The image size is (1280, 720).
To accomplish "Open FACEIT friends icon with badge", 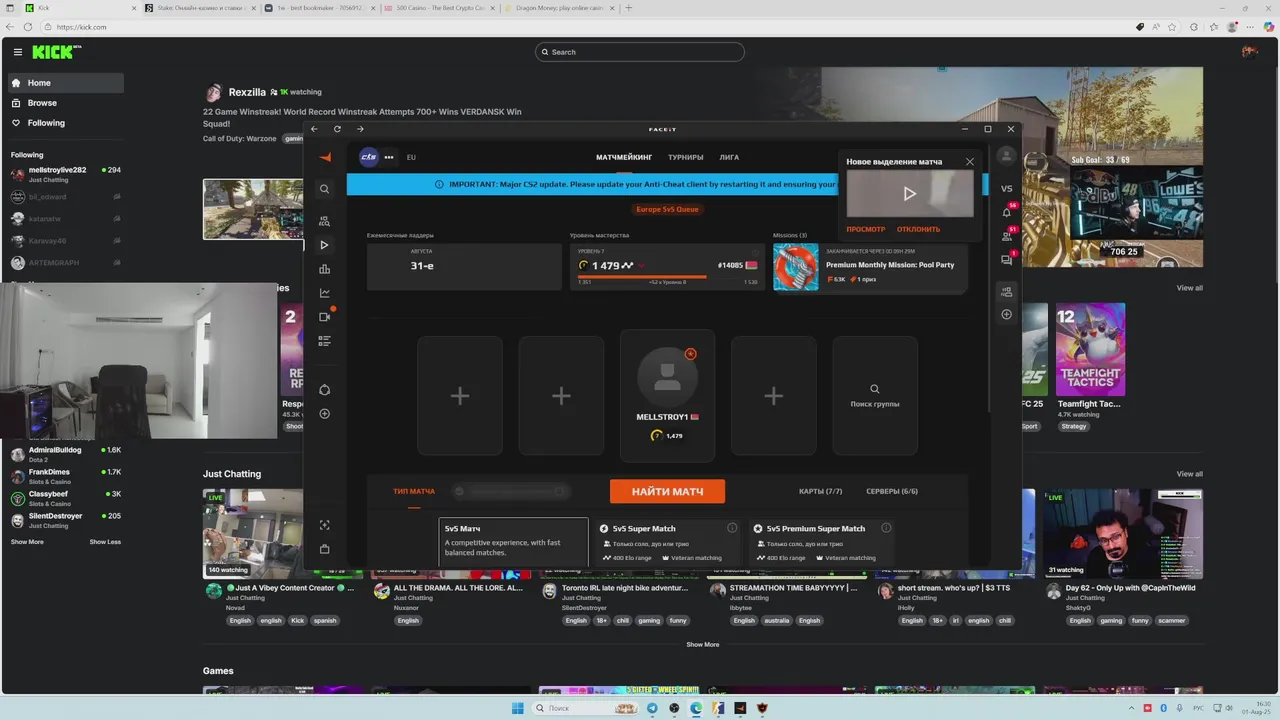I will [x=1007, y=236].
